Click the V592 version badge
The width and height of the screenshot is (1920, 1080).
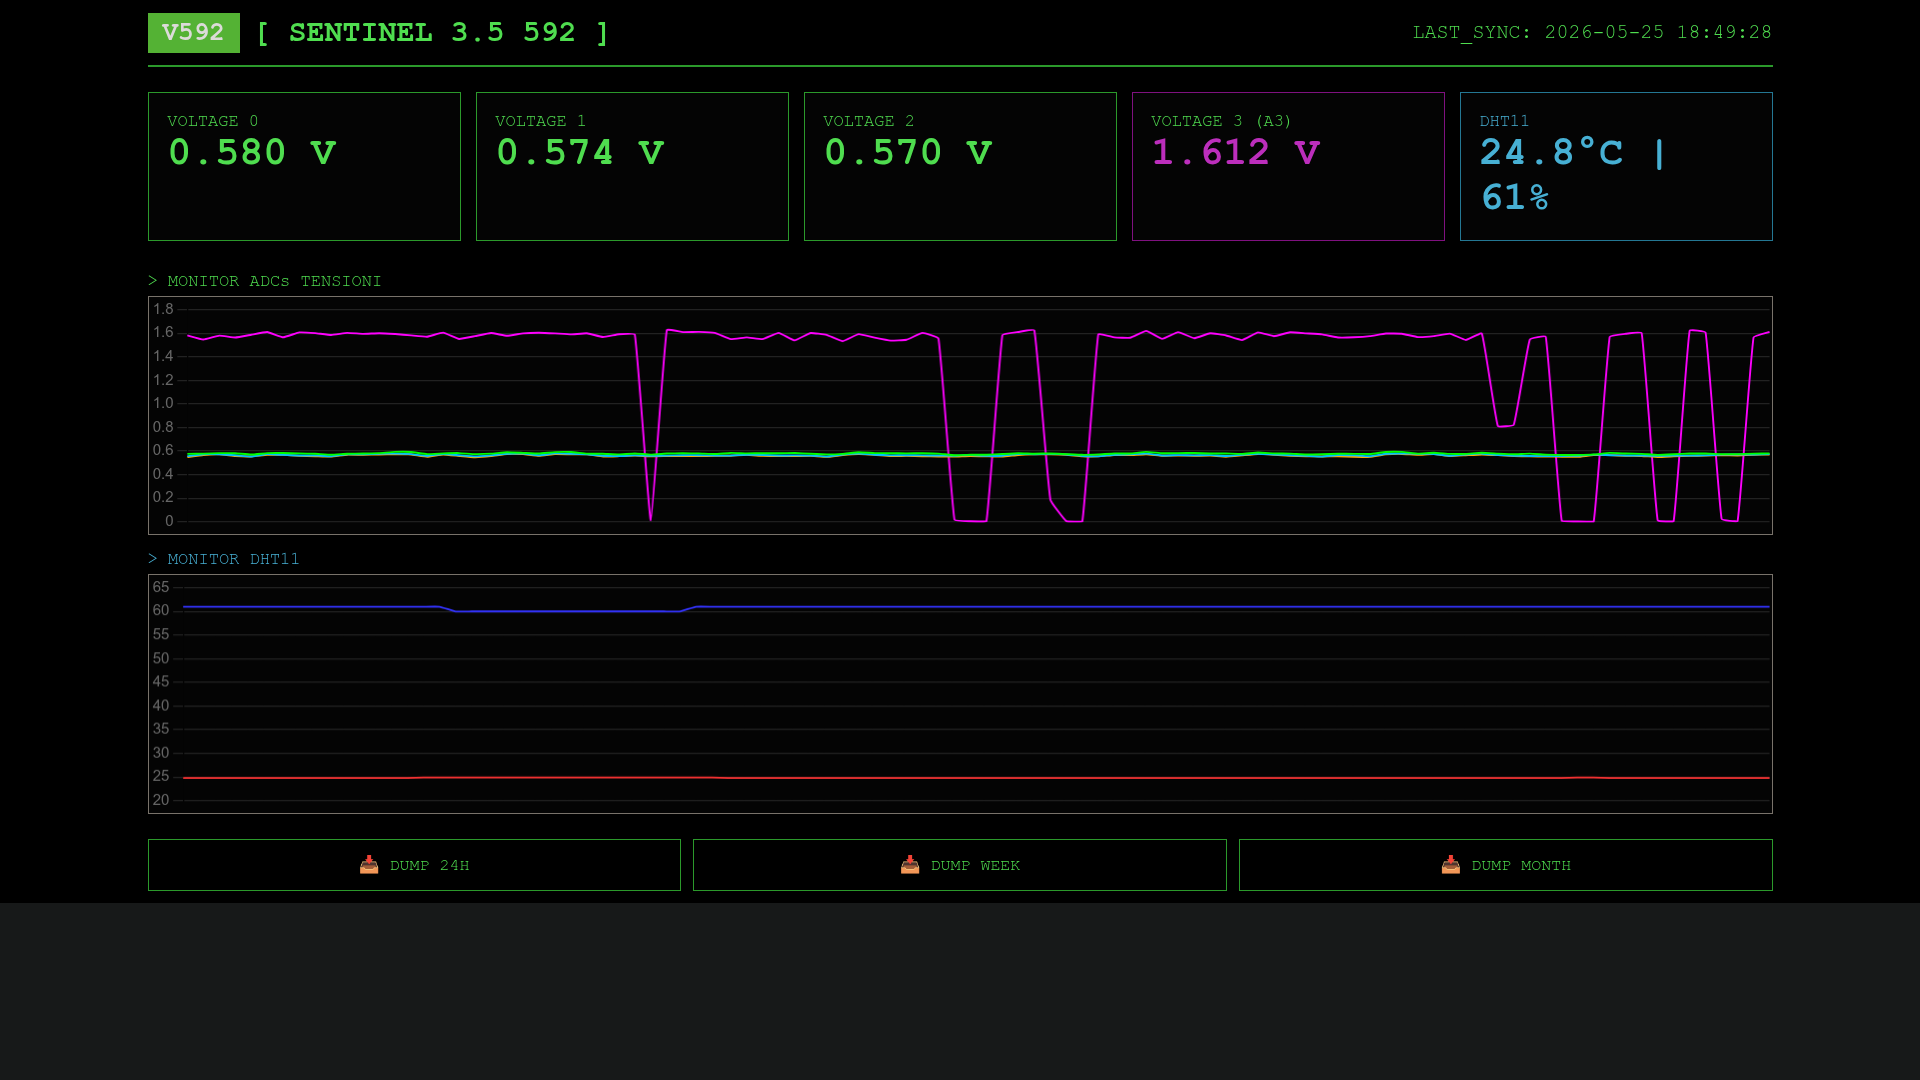(x=194, y=33)
